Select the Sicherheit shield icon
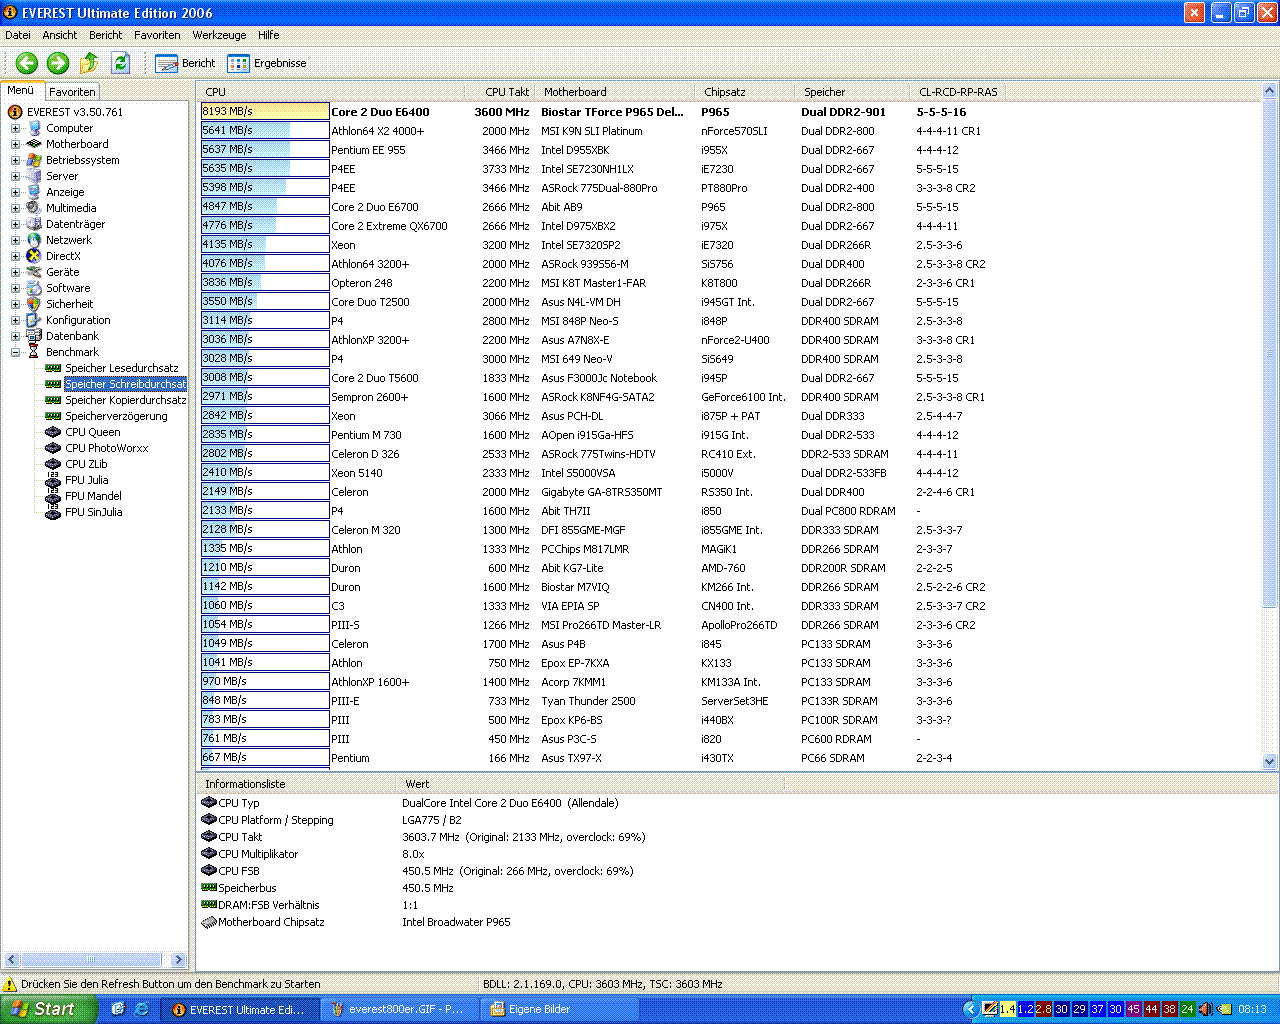1280x1024 pixels. [x=34, y=304]
